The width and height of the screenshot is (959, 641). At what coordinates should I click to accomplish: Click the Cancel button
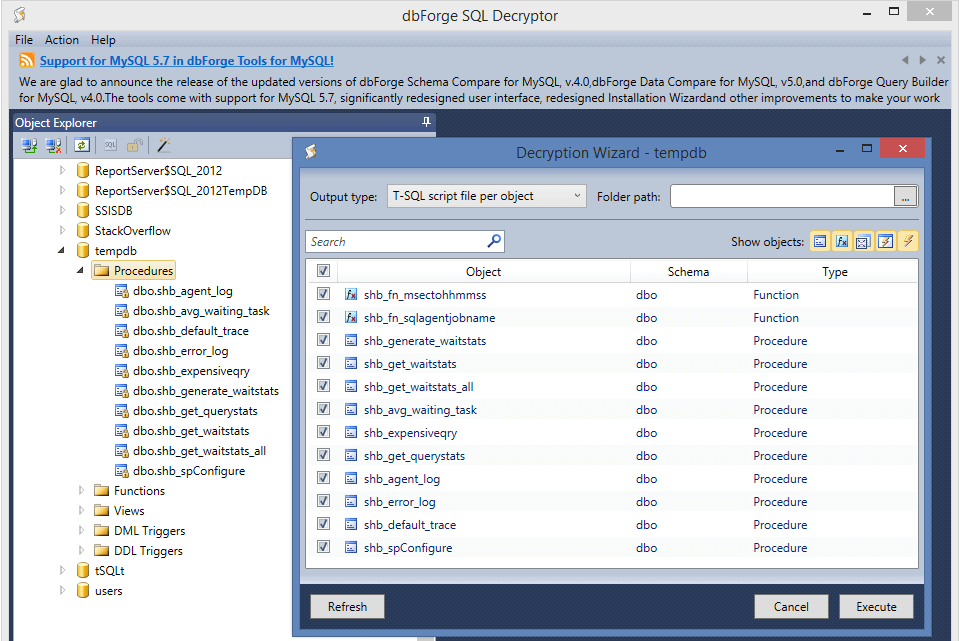pos(791,607)
